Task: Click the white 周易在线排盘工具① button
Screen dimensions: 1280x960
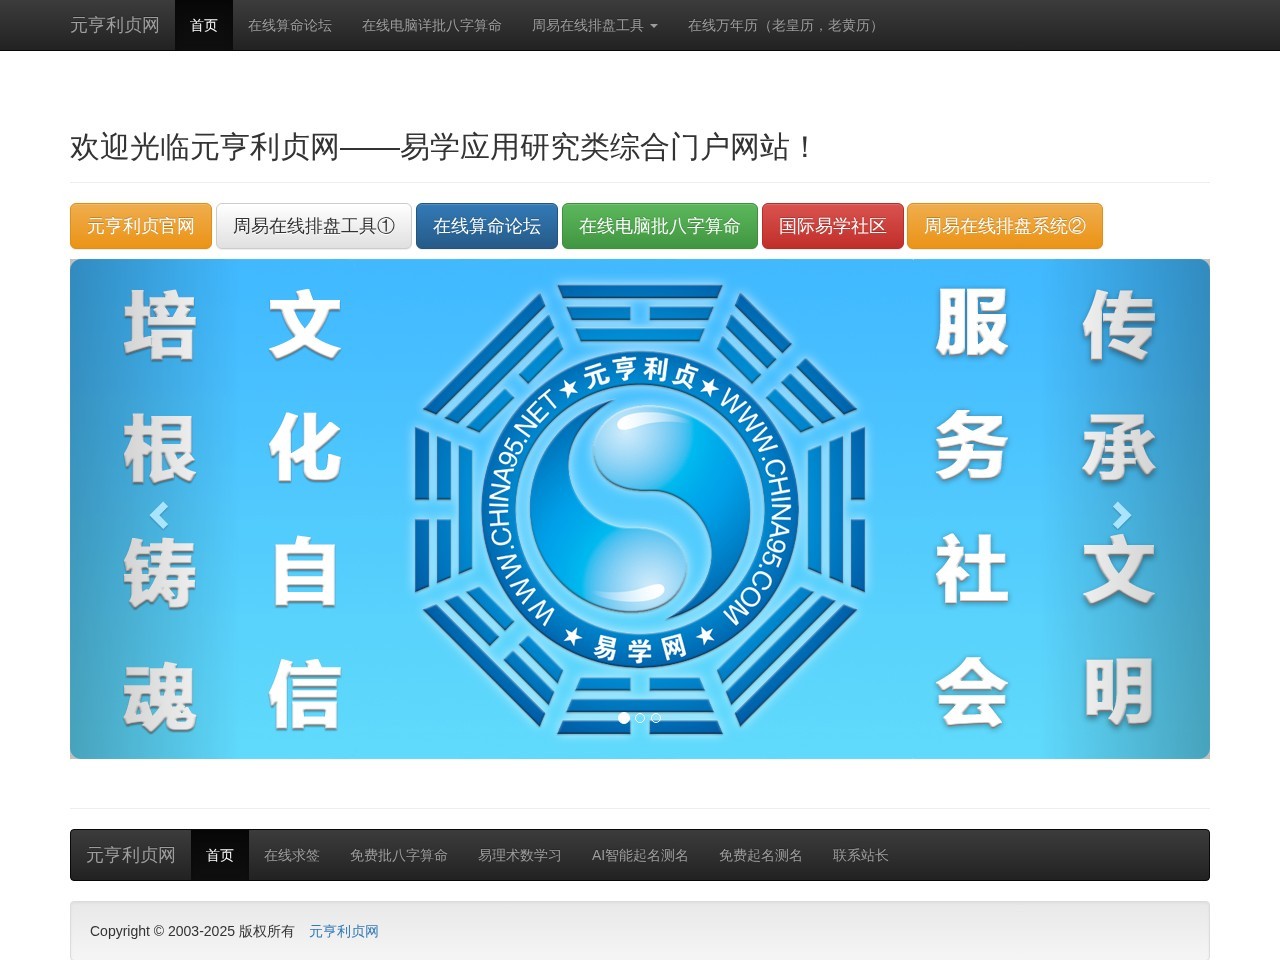Action: tap(313, 226)
